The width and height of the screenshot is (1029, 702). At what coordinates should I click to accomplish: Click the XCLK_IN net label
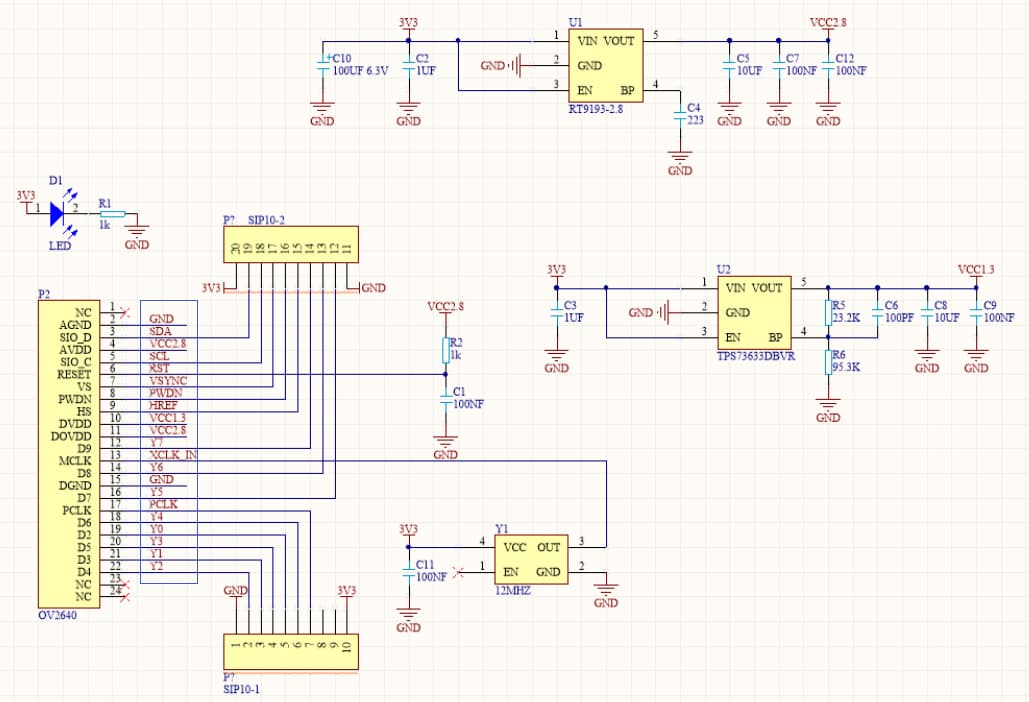coord(172,455)
